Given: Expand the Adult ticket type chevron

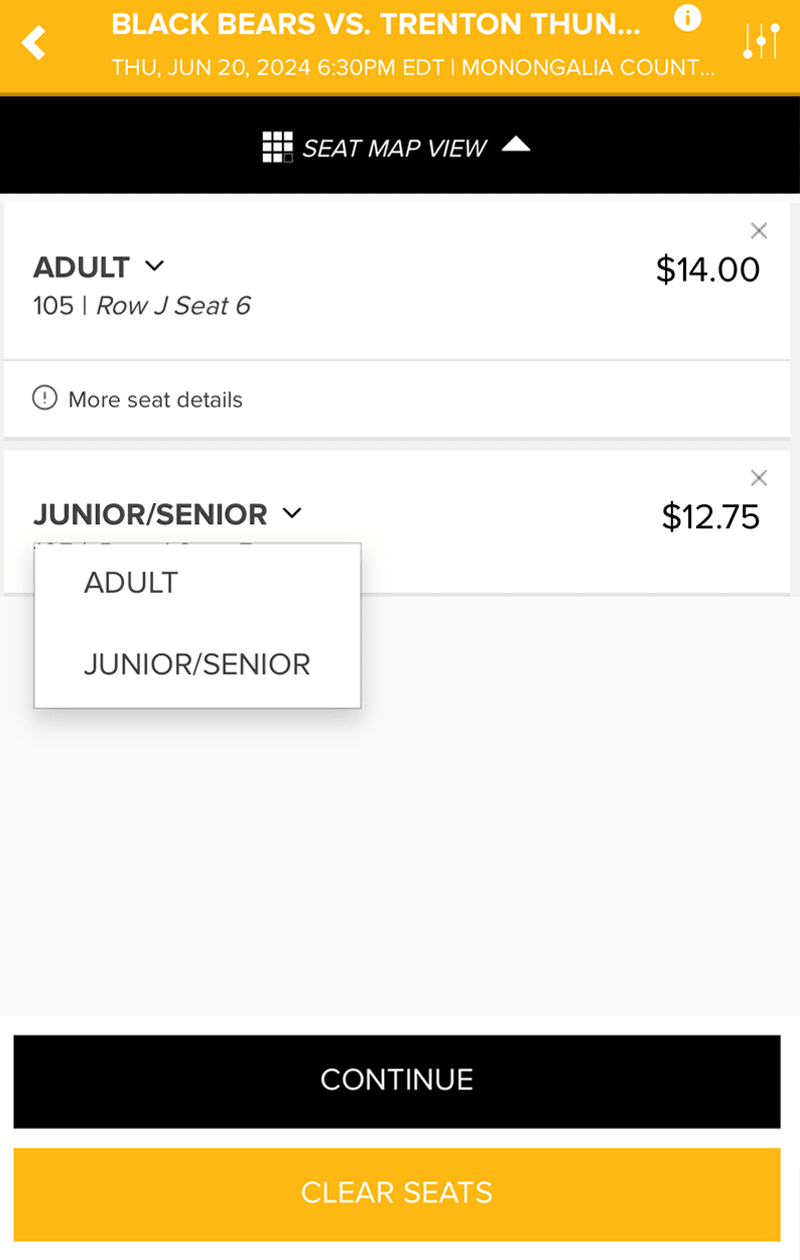Looking at the screenshot, I should pos(154,266).
